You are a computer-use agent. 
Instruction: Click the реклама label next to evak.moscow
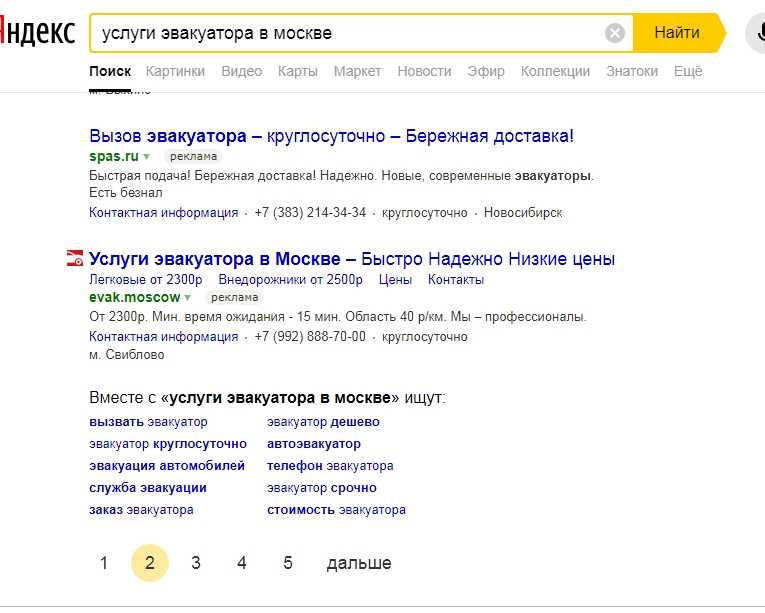234,297
